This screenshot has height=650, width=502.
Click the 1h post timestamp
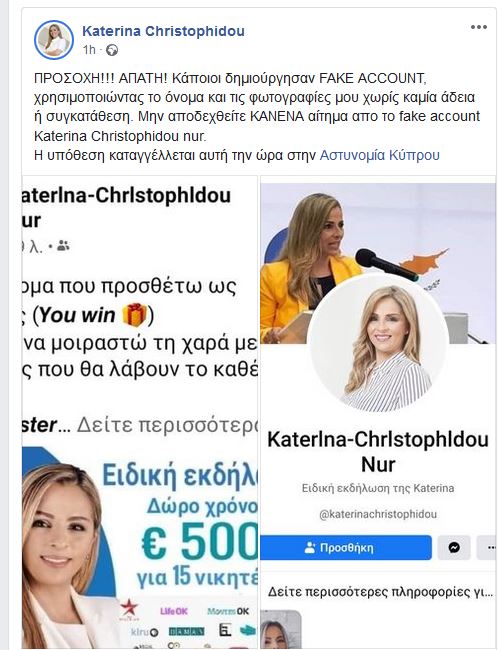(89, 50)
